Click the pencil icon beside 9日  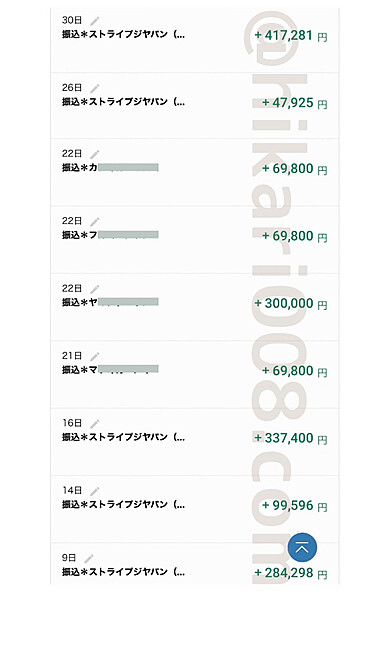click(88, 558)
